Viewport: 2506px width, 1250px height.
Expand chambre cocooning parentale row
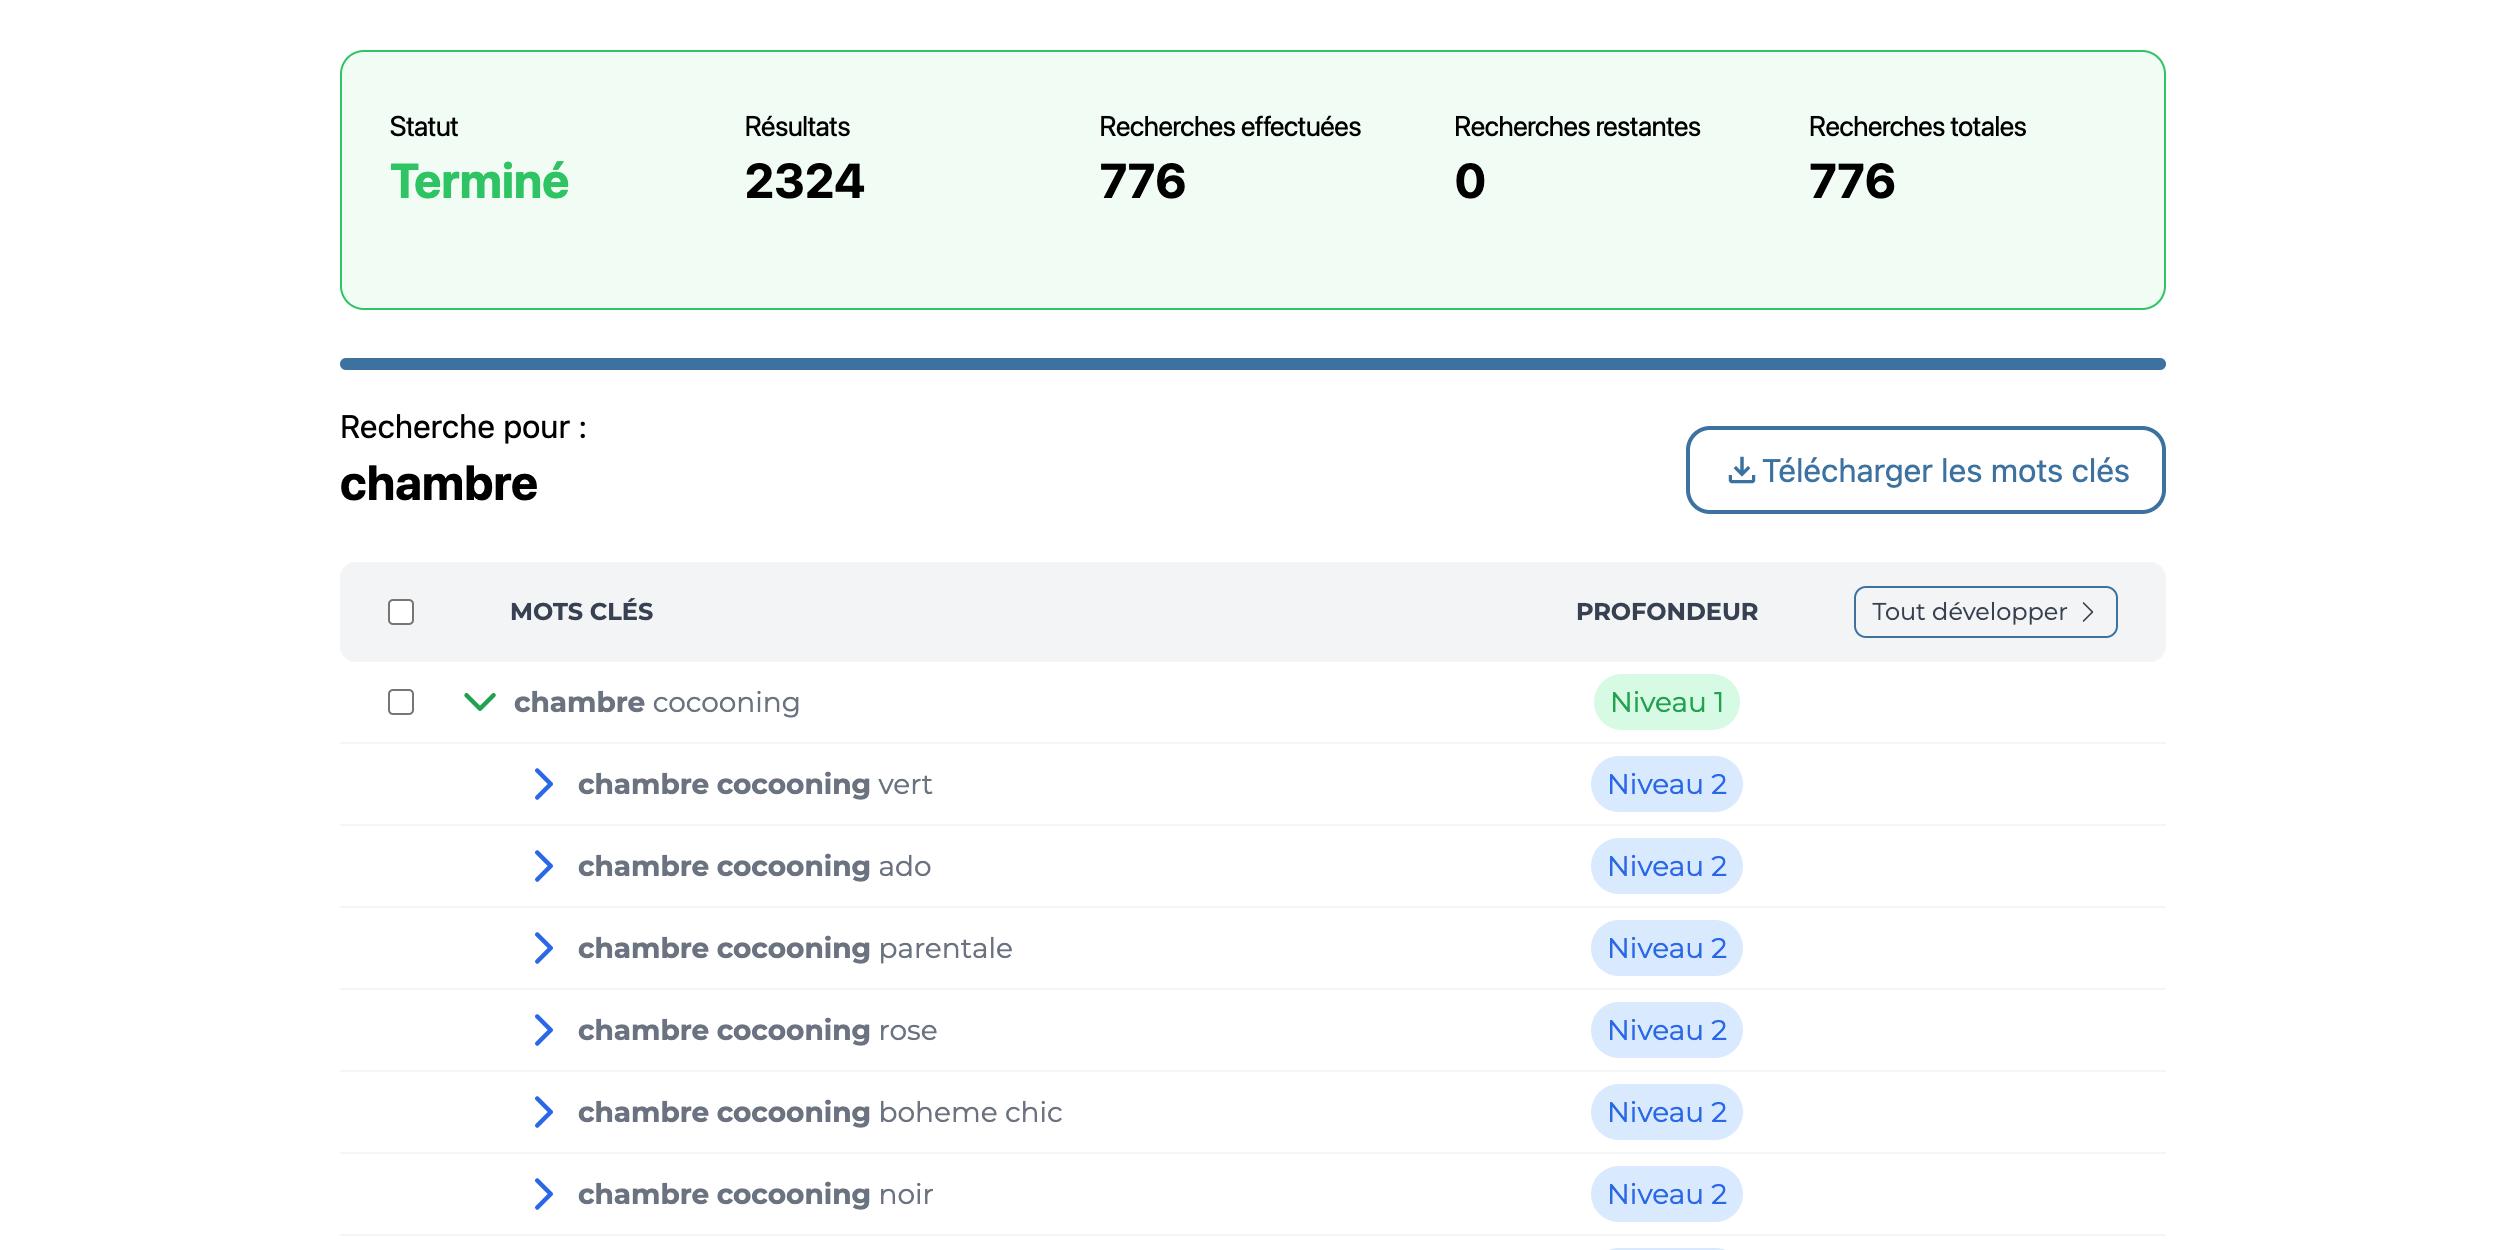coord(543,948)
